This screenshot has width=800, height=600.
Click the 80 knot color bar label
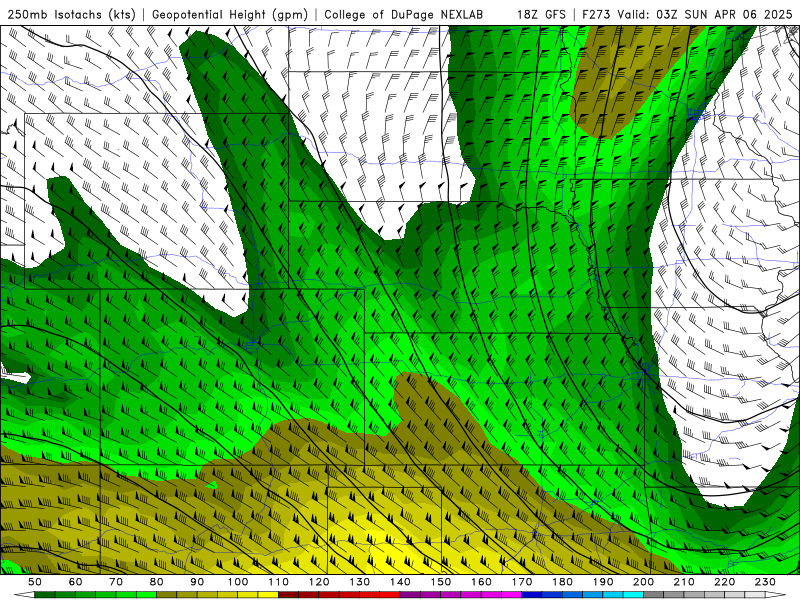pos(157,582)
